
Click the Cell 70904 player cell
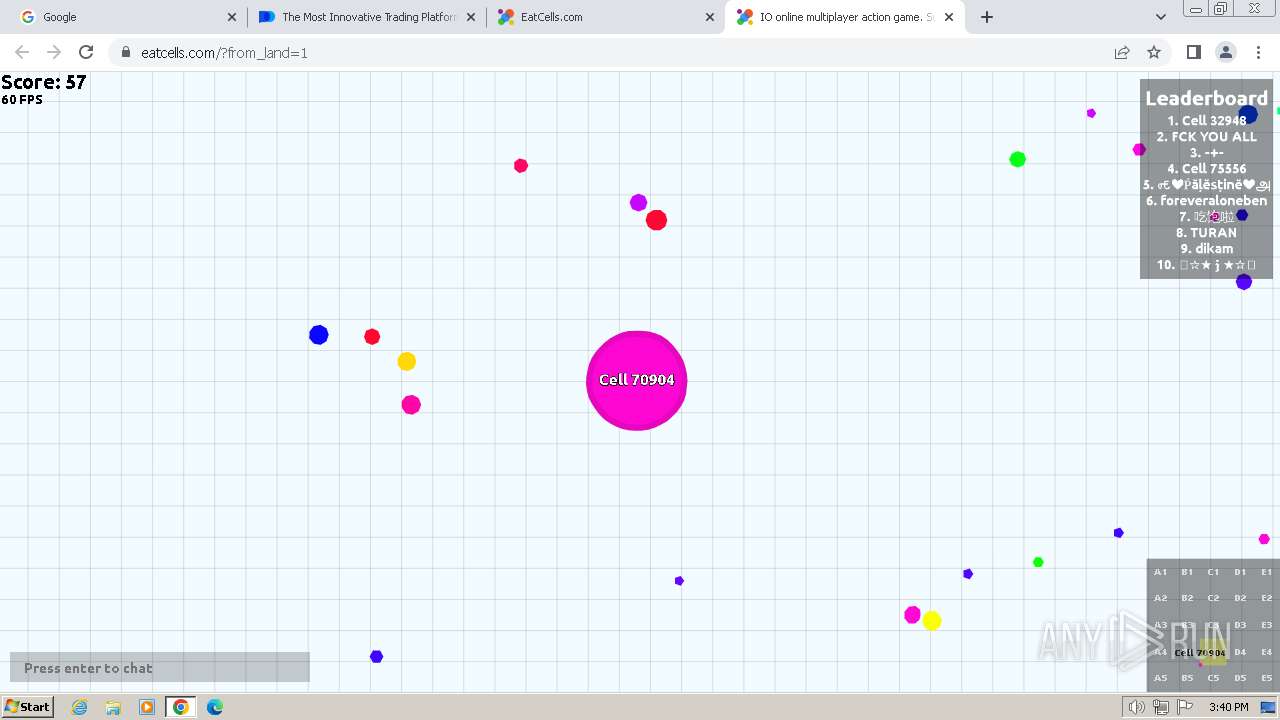[x=636, y=380]
